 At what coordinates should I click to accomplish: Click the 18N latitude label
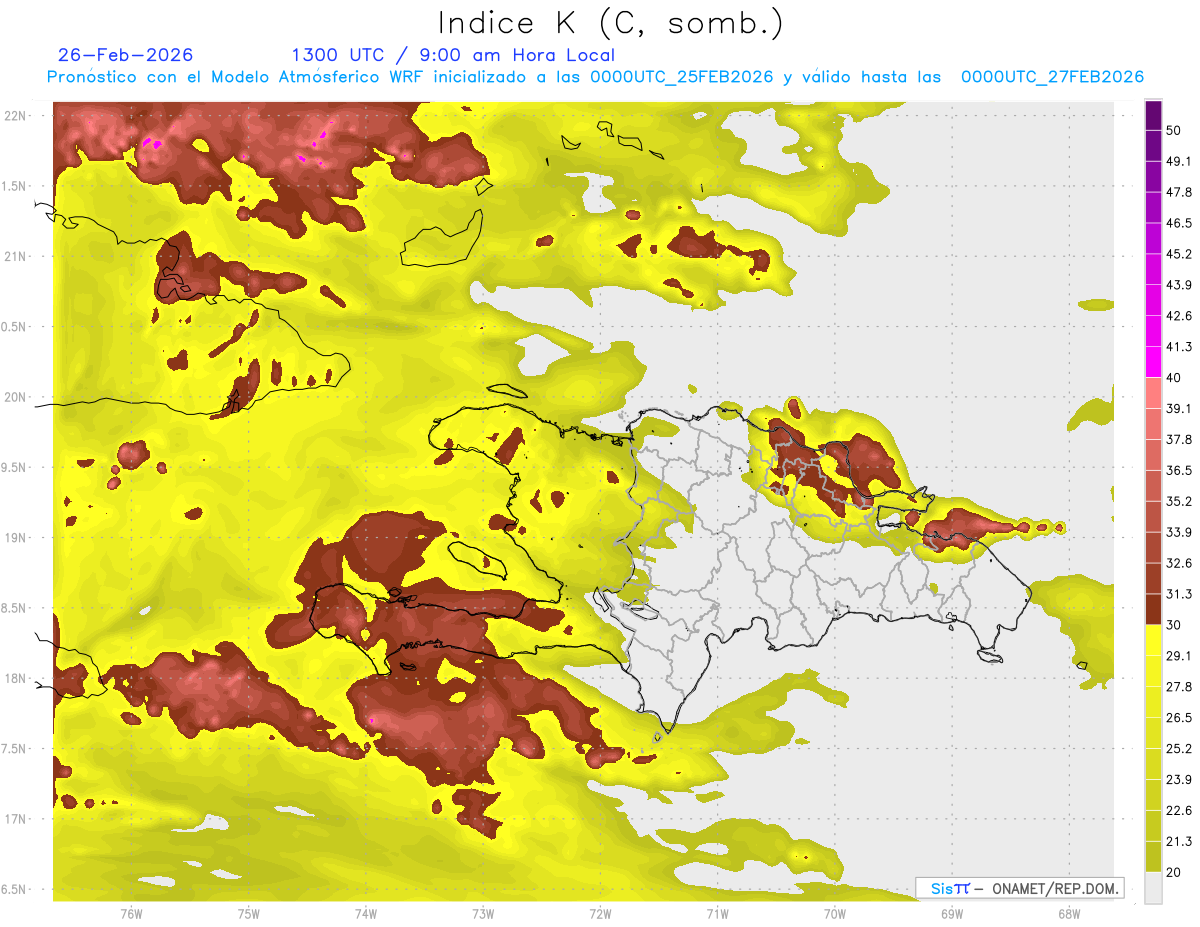pyautogui.click(x=15, y=679)
